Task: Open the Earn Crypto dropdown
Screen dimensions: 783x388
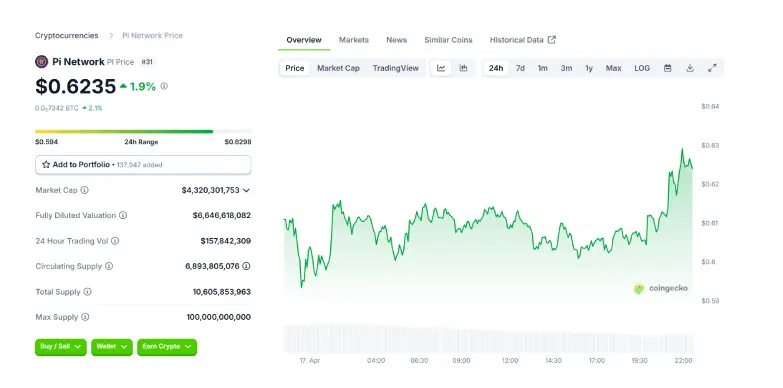Action: 167,347
